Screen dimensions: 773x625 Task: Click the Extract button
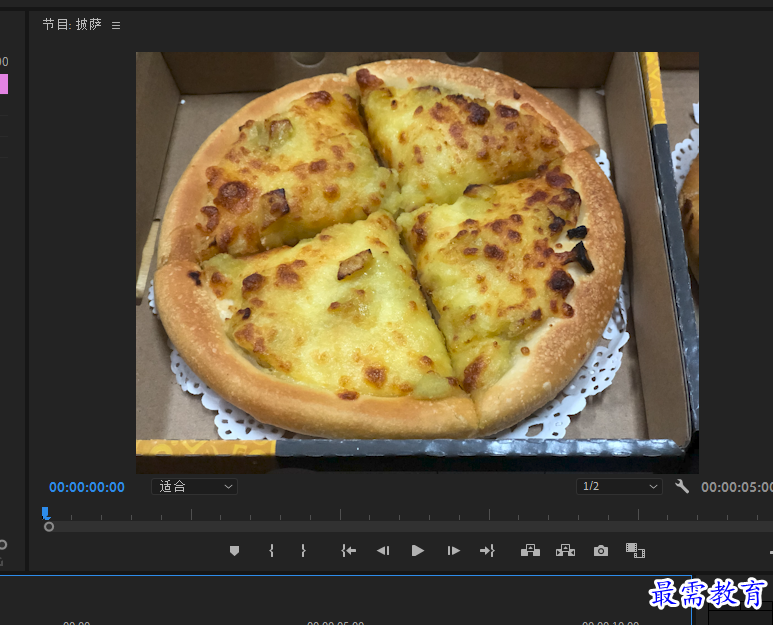click(x=565, y=551)
